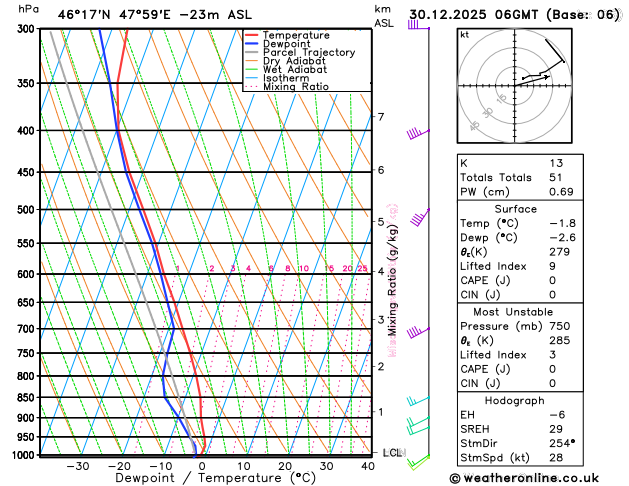Click the purple wind barb at 700 hPa
This screenshot has height=486, width=629.
point(418,332)
